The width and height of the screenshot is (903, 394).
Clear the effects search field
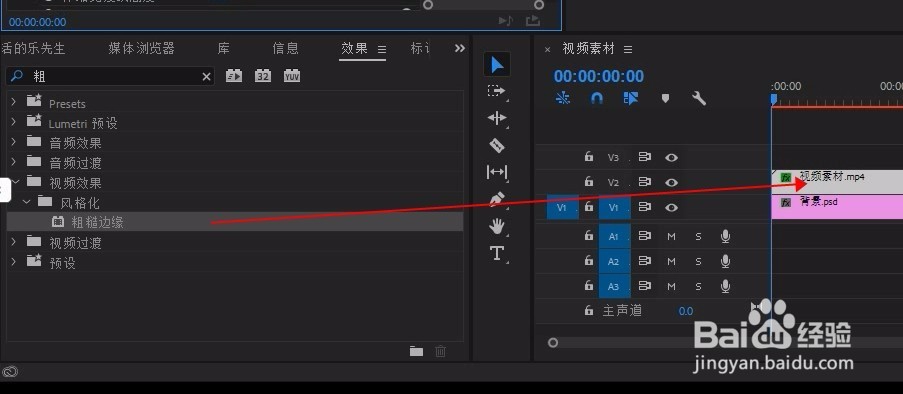[206, 77]
